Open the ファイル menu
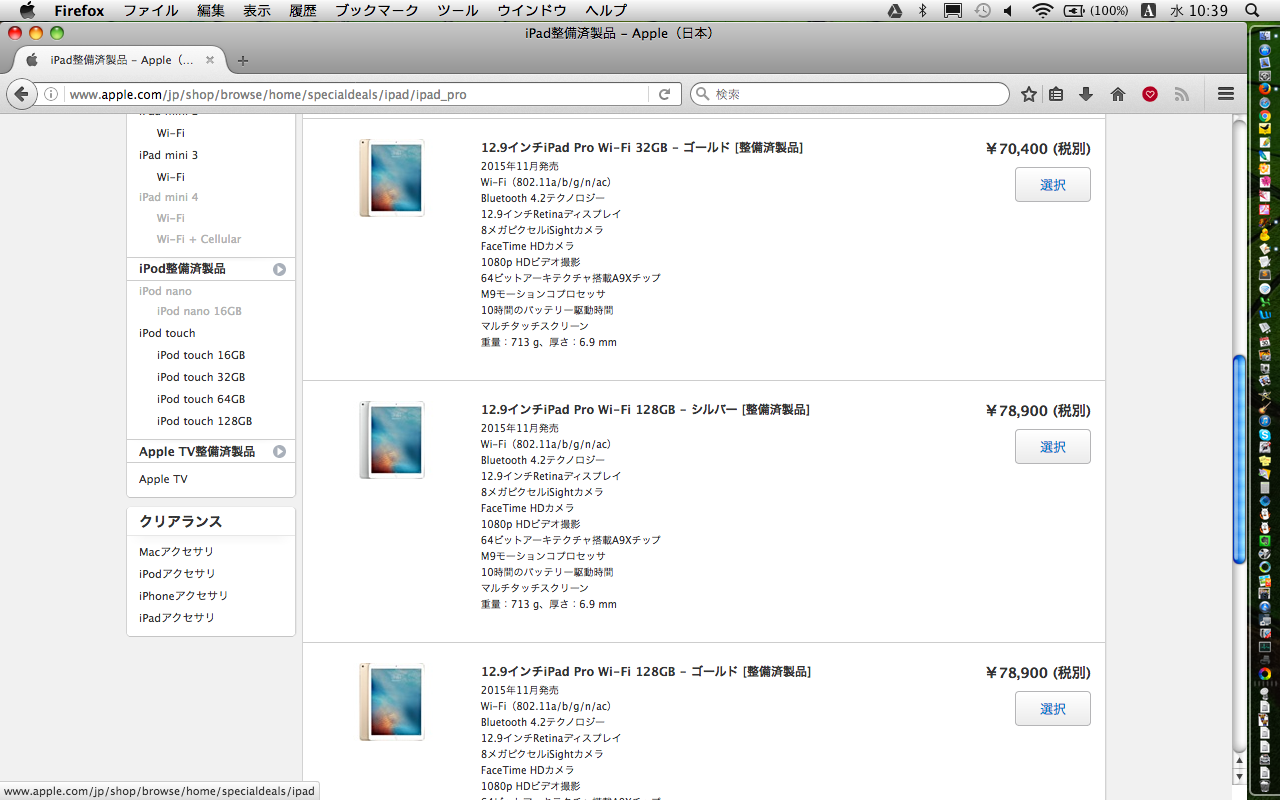The width and height of the screenshot is (1280, 800). (151, 10)
